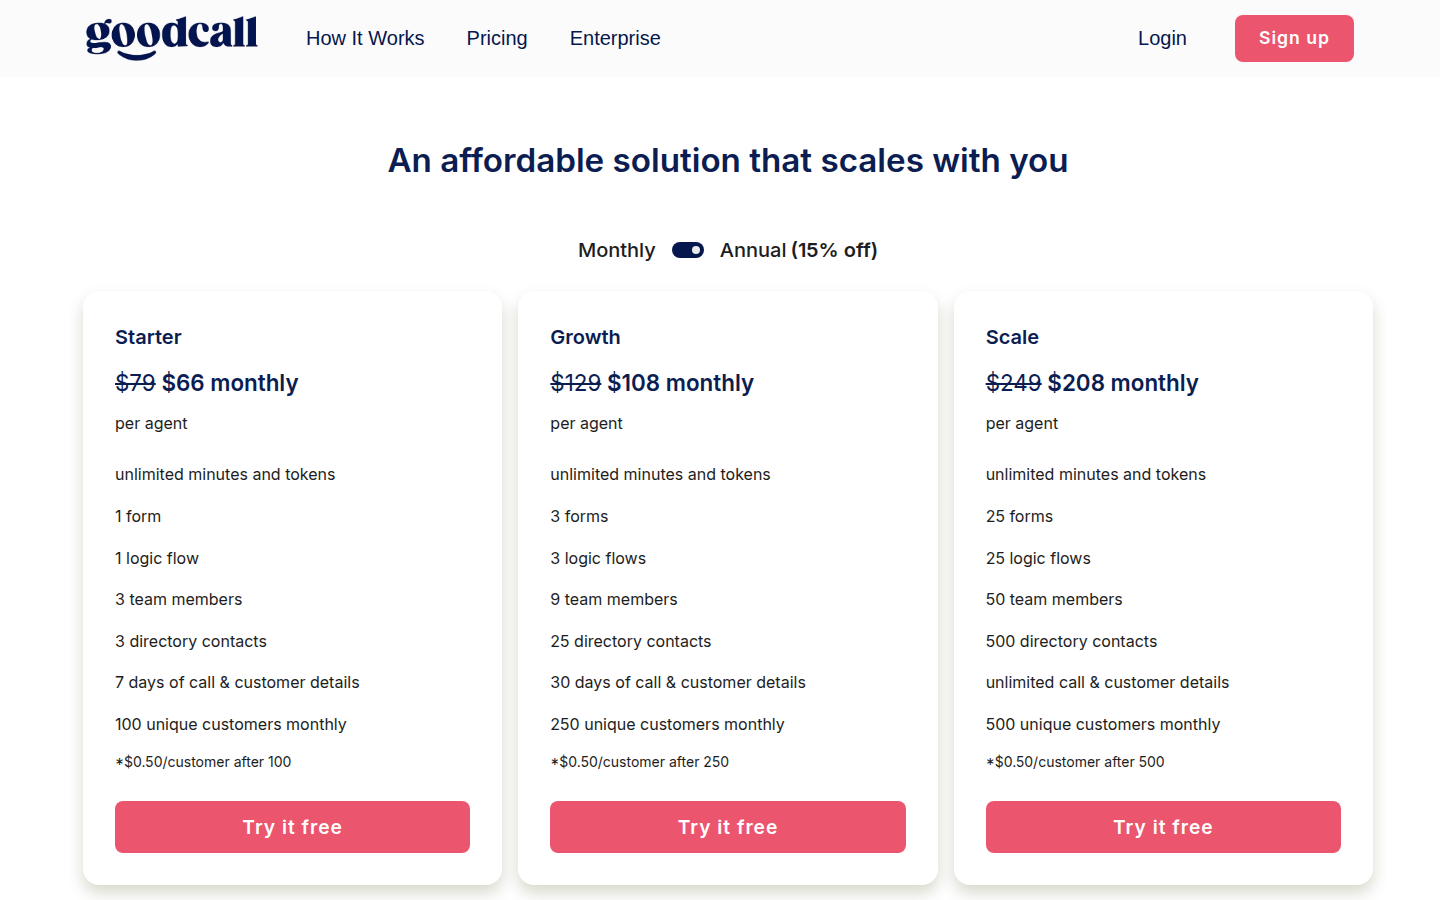Click the $208 monthly Scale price

(x=1122, y=383)
